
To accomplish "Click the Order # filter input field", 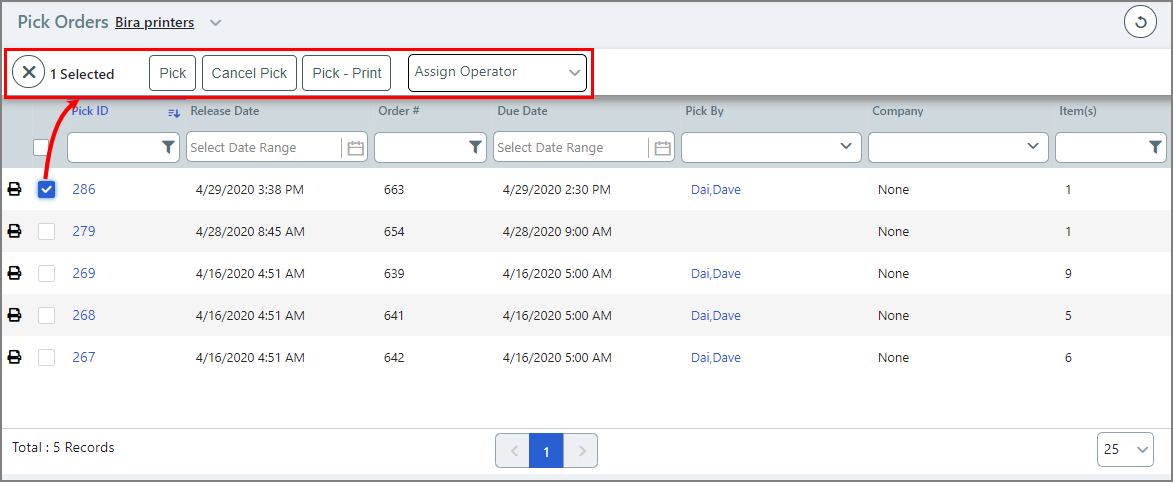I will click(x=420, y=147).
